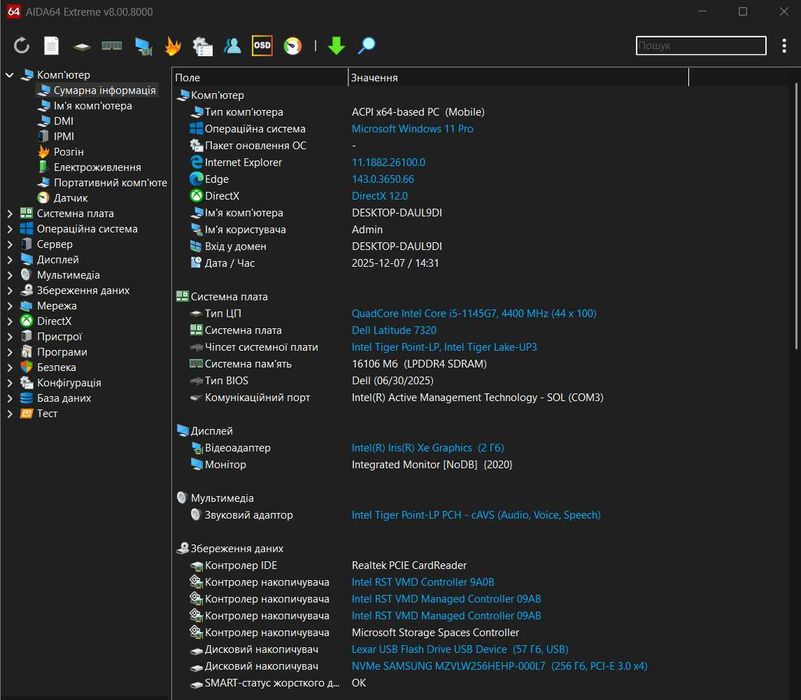801x700 pixels.
Task: Start the flame stability test icon
Action: point(173,46)
